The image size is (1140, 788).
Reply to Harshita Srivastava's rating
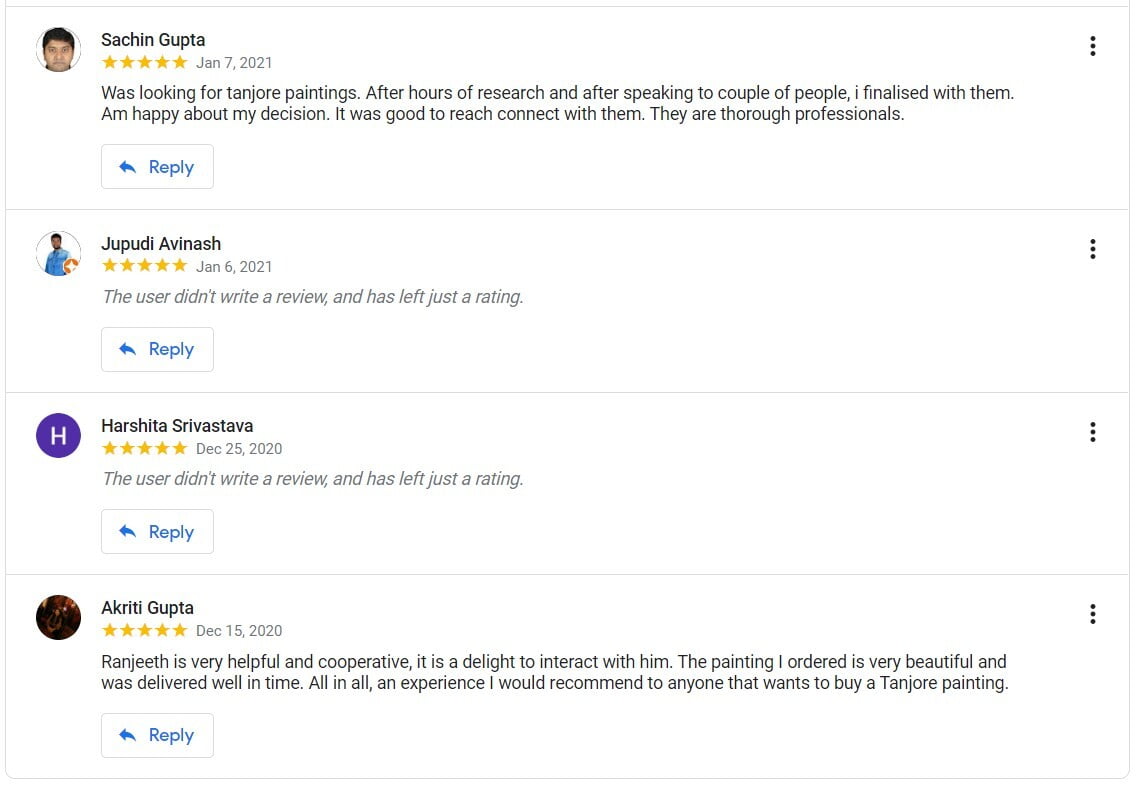point(157,532)
